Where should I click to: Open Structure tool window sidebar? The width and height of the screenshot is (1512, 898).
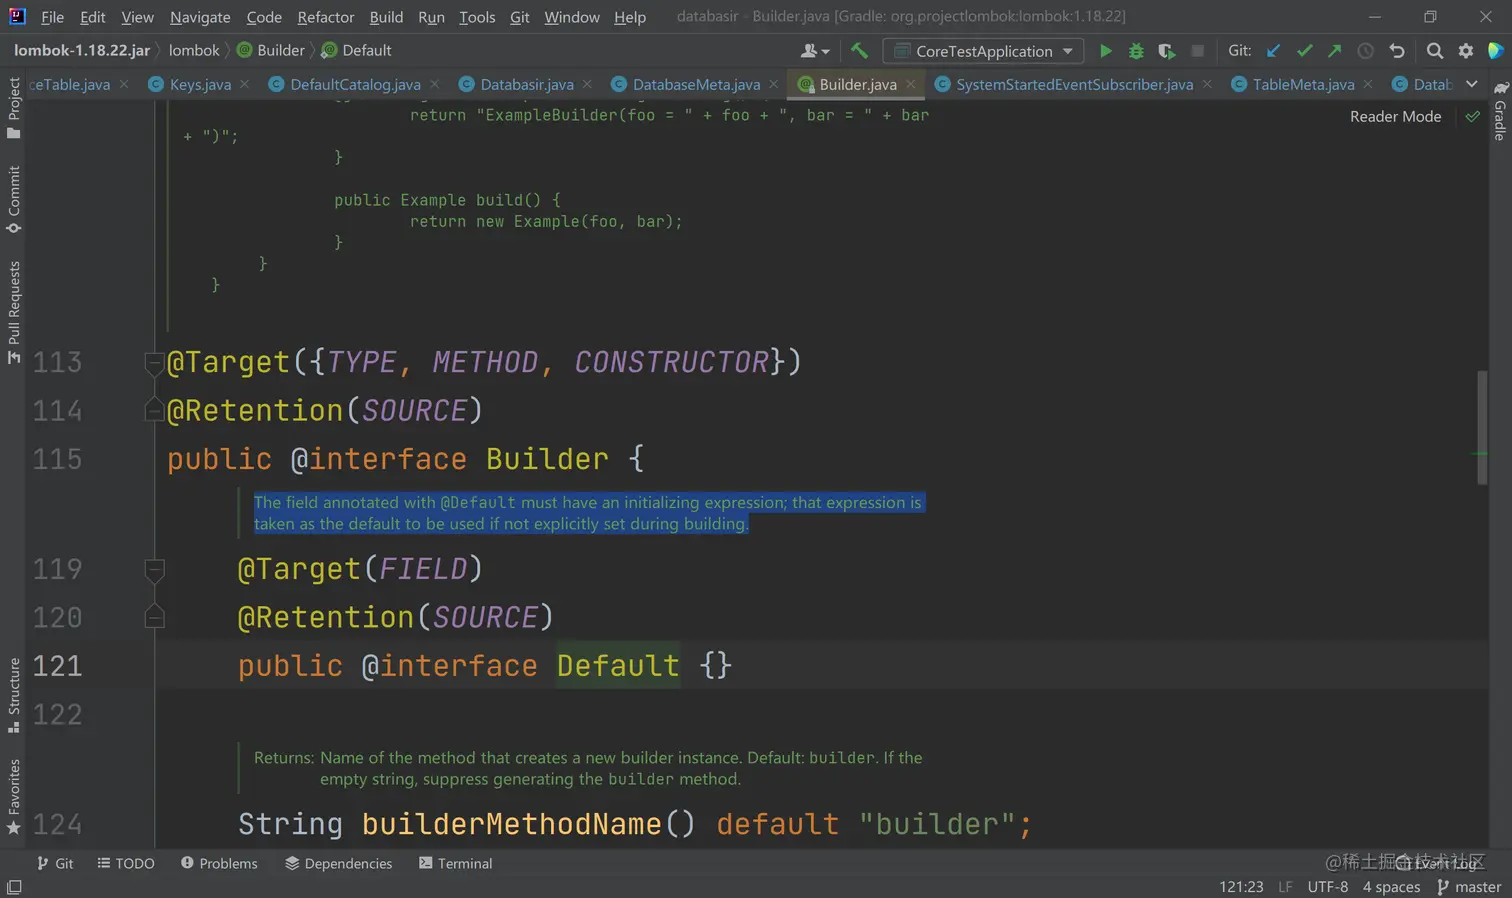click(x=13, y=695)
